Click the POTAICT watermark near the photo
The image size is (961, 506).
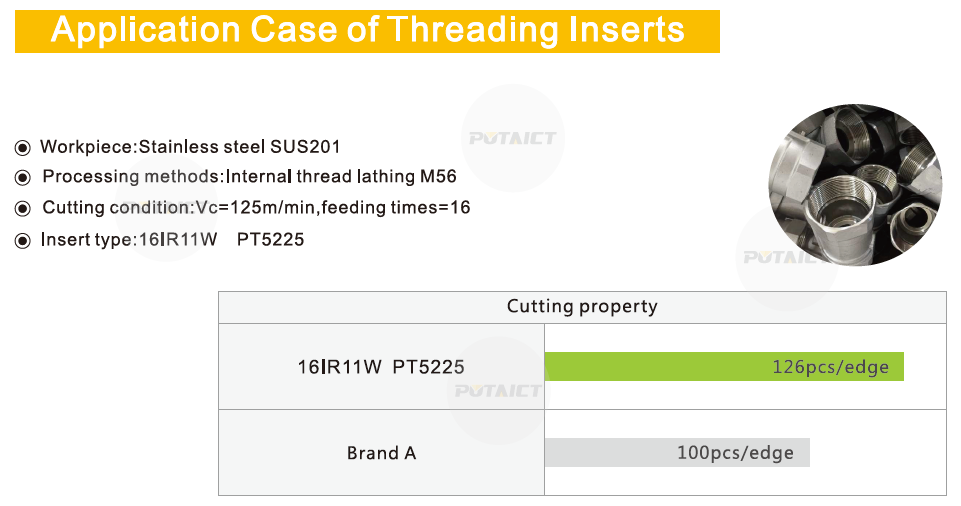781,257
